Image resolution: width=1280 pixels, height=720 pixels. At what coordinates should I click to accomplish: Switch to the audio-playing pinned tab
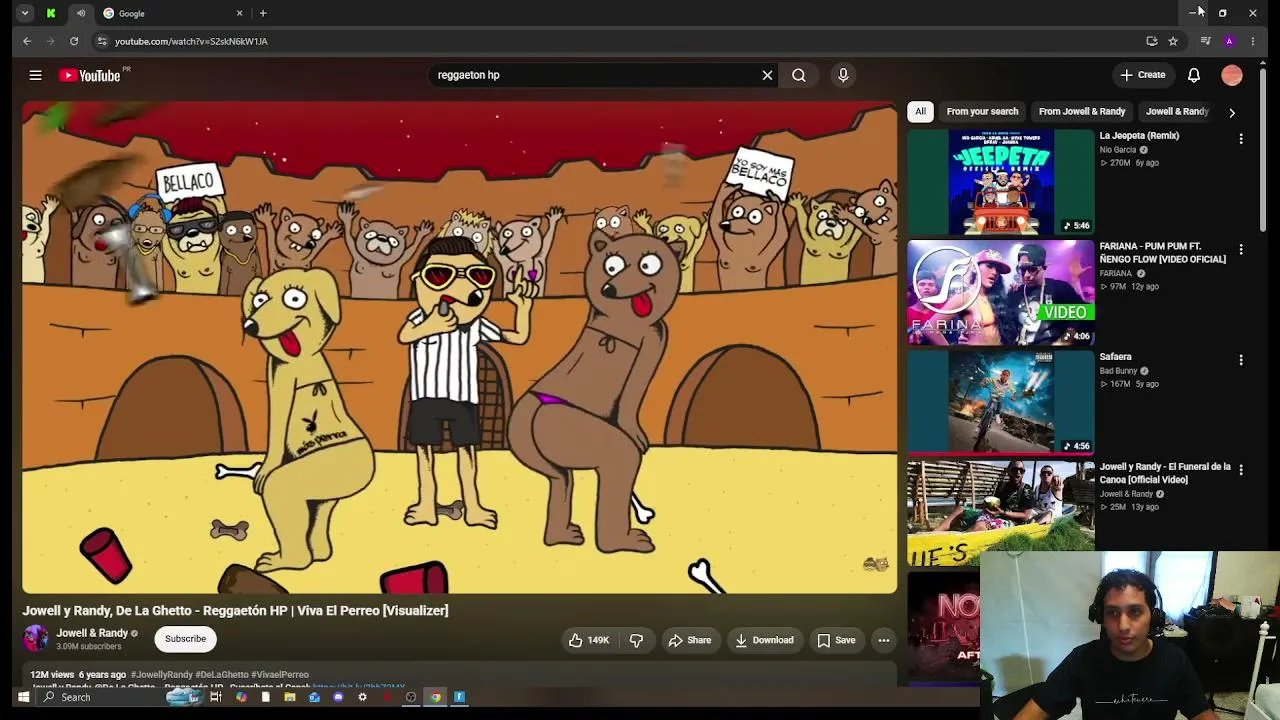point(81,13)
